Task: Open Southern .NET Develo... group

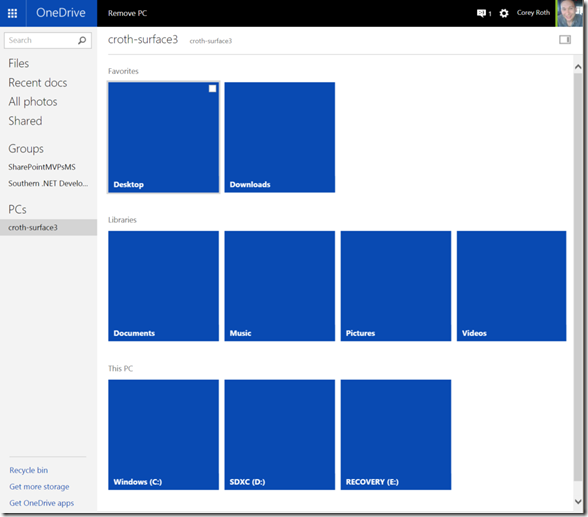Action: pos(48,183)
